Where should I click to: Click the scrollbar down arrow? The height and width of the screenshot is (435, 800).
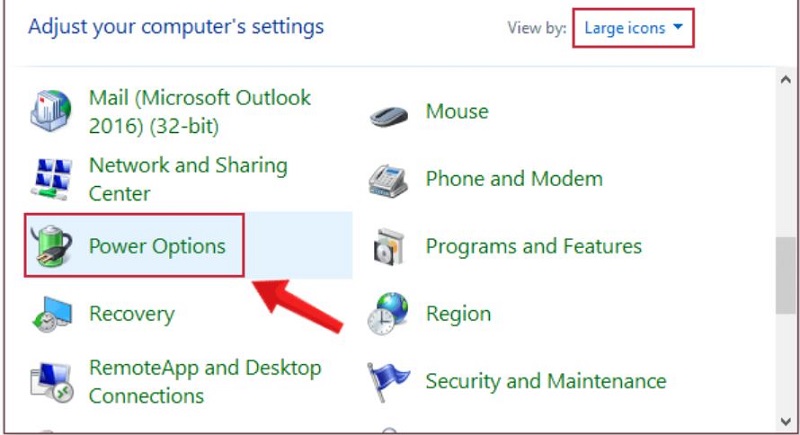tap(786, 421)
